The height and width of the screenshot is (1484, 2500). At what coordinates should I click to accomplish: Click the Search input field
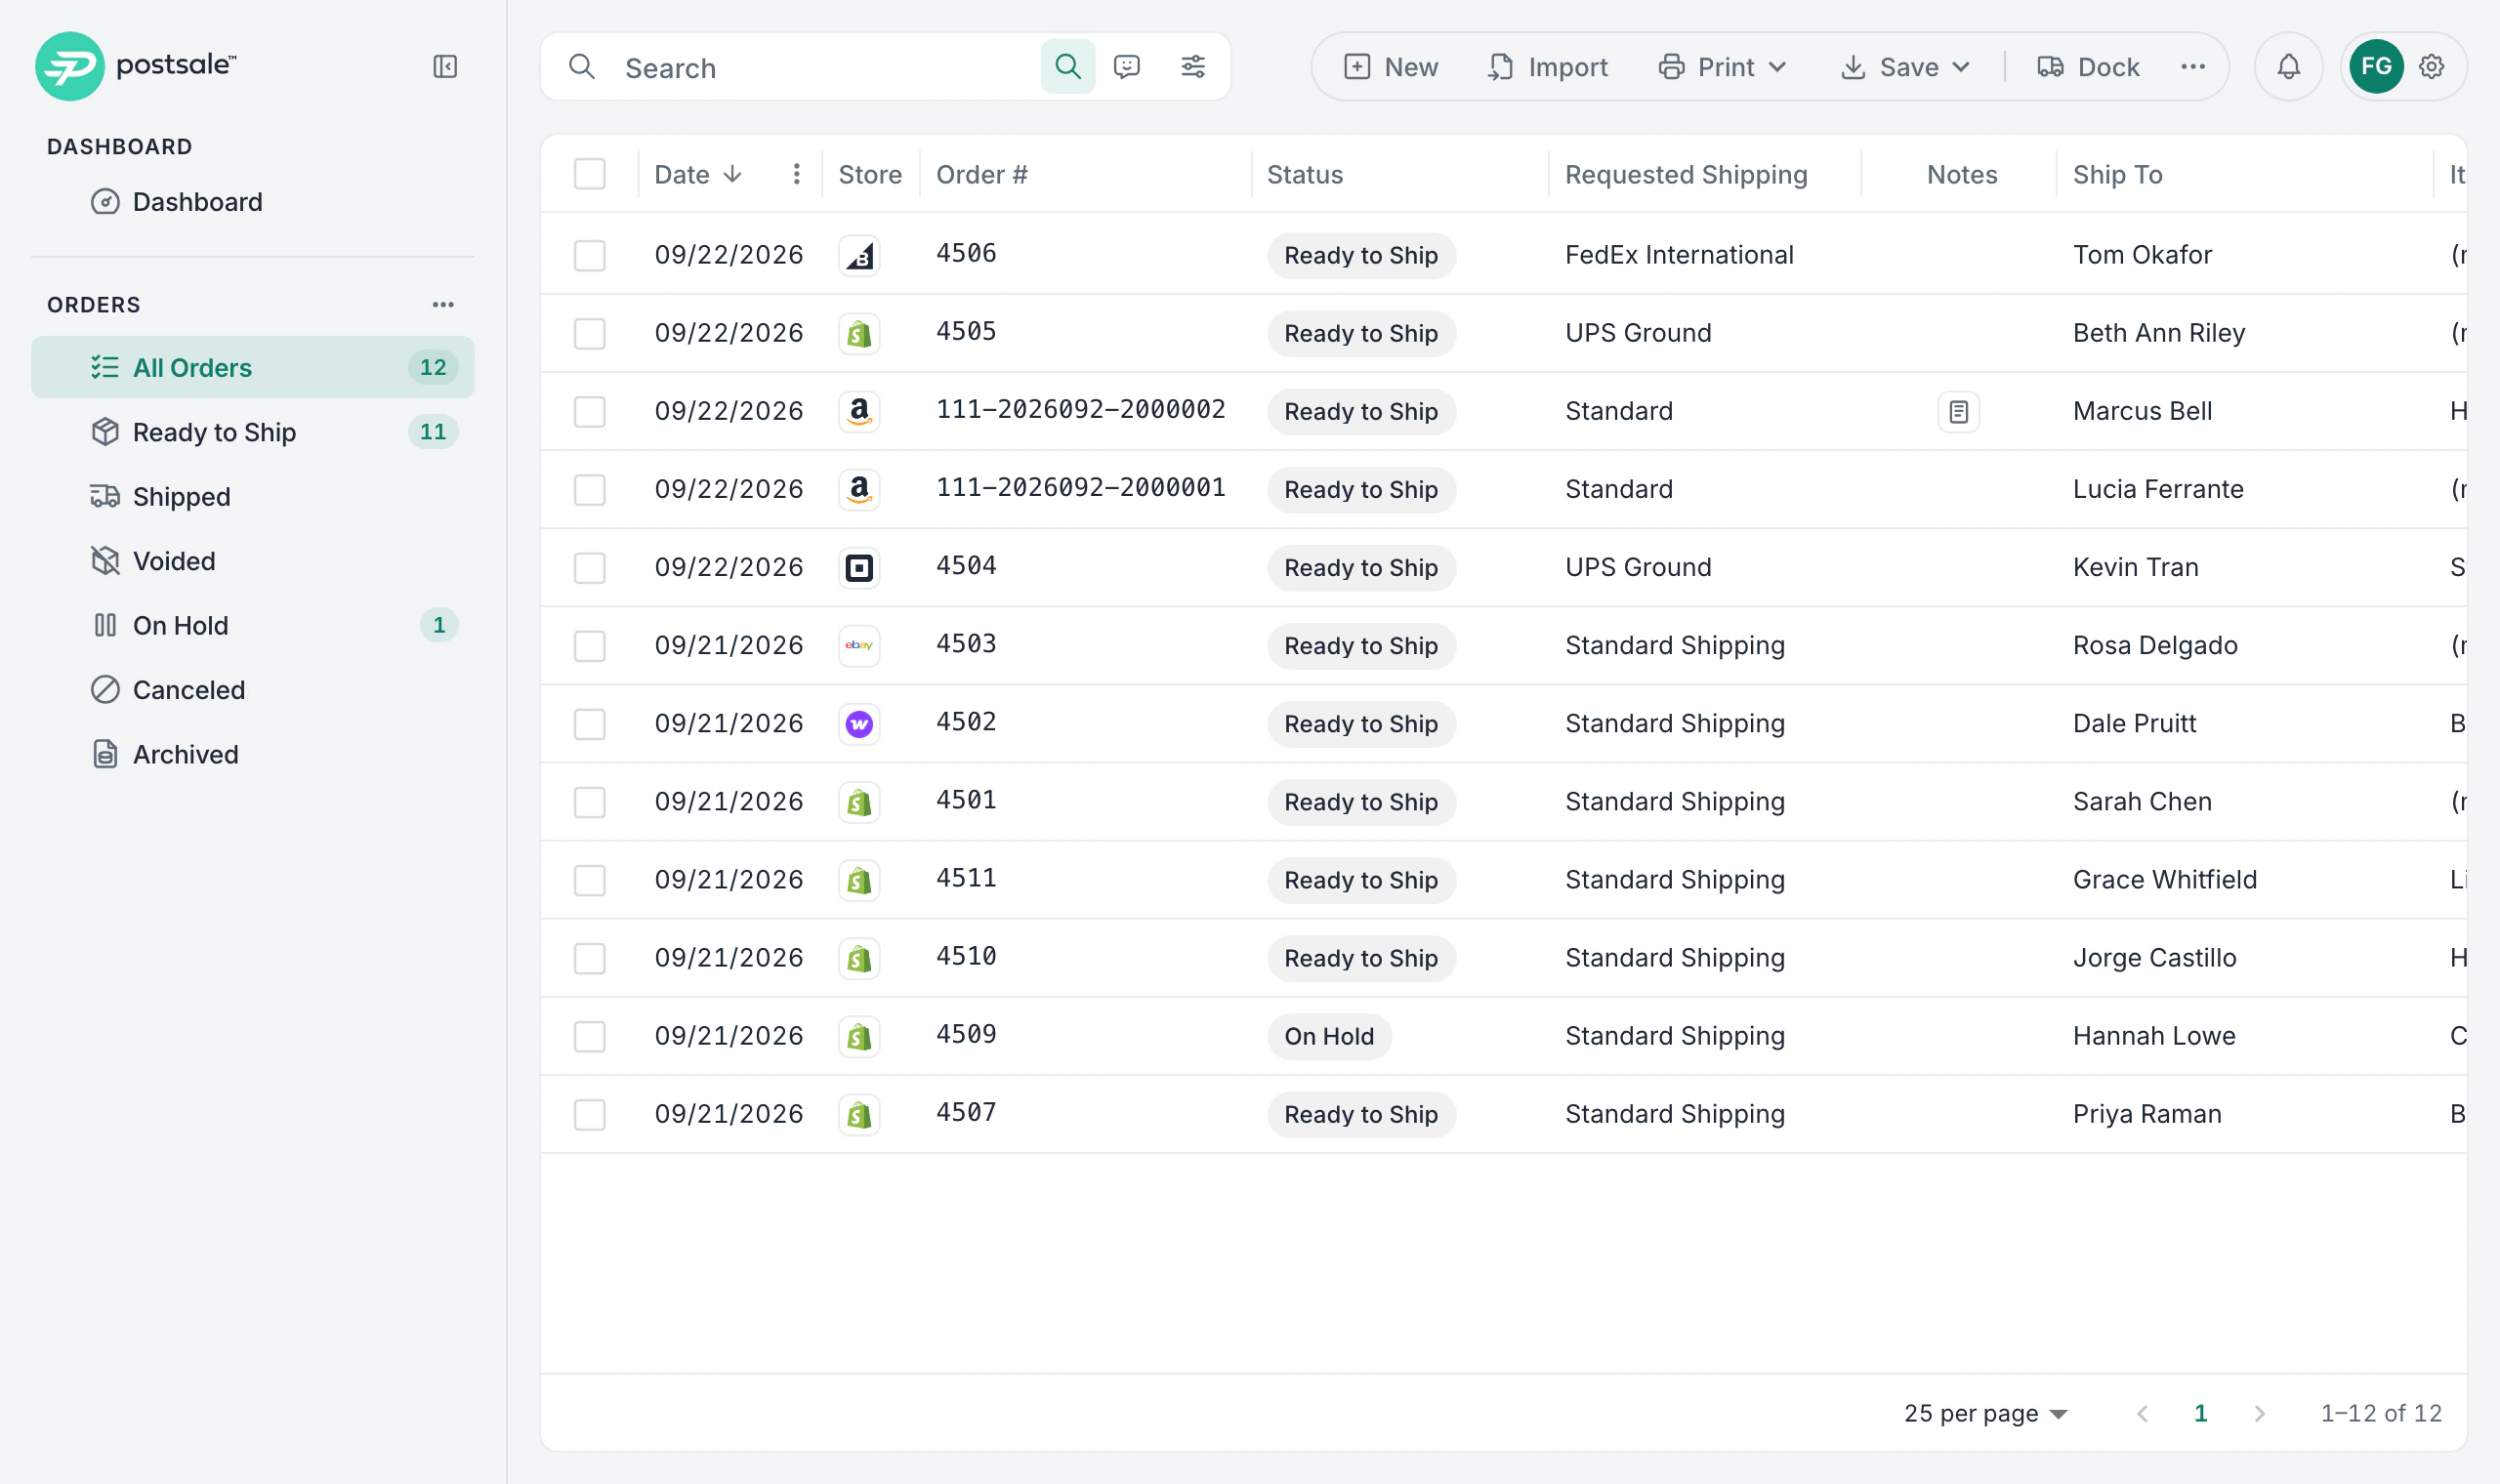825,68
